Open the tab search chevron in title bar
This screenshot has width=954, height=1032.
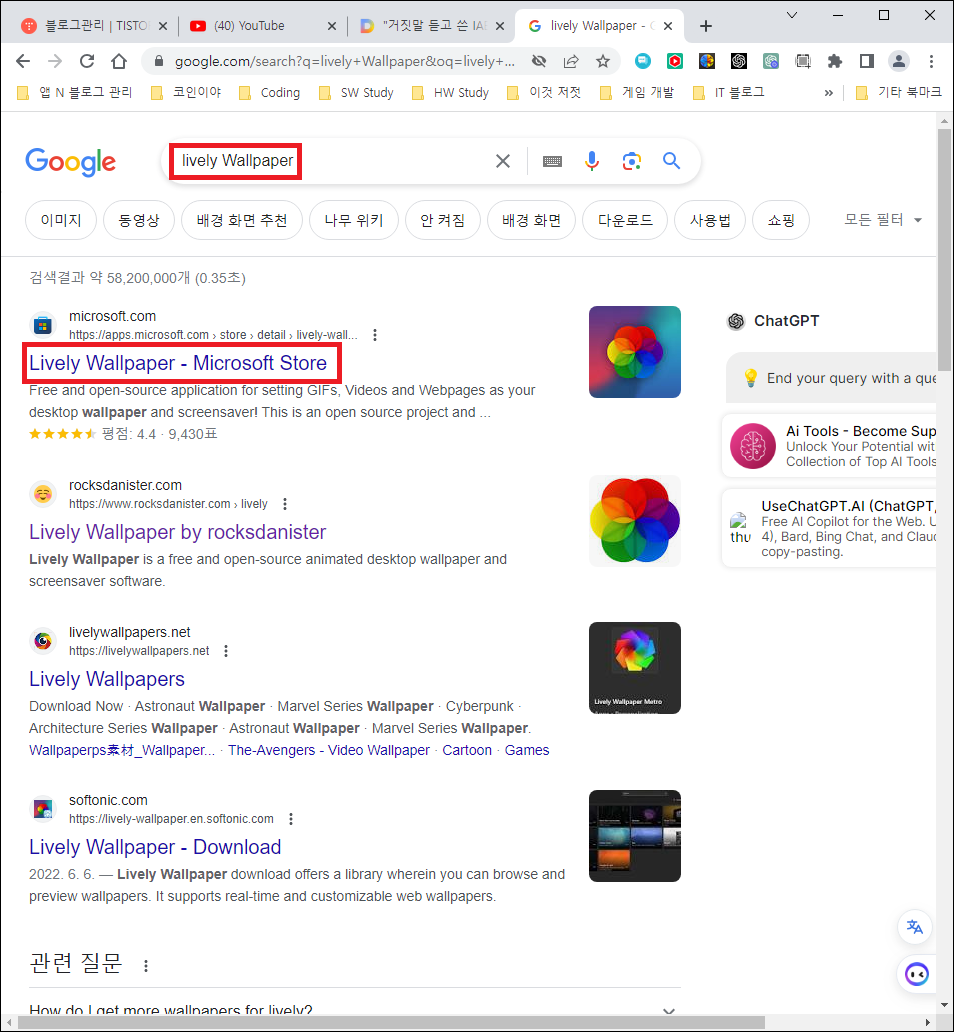click(792, 15)
